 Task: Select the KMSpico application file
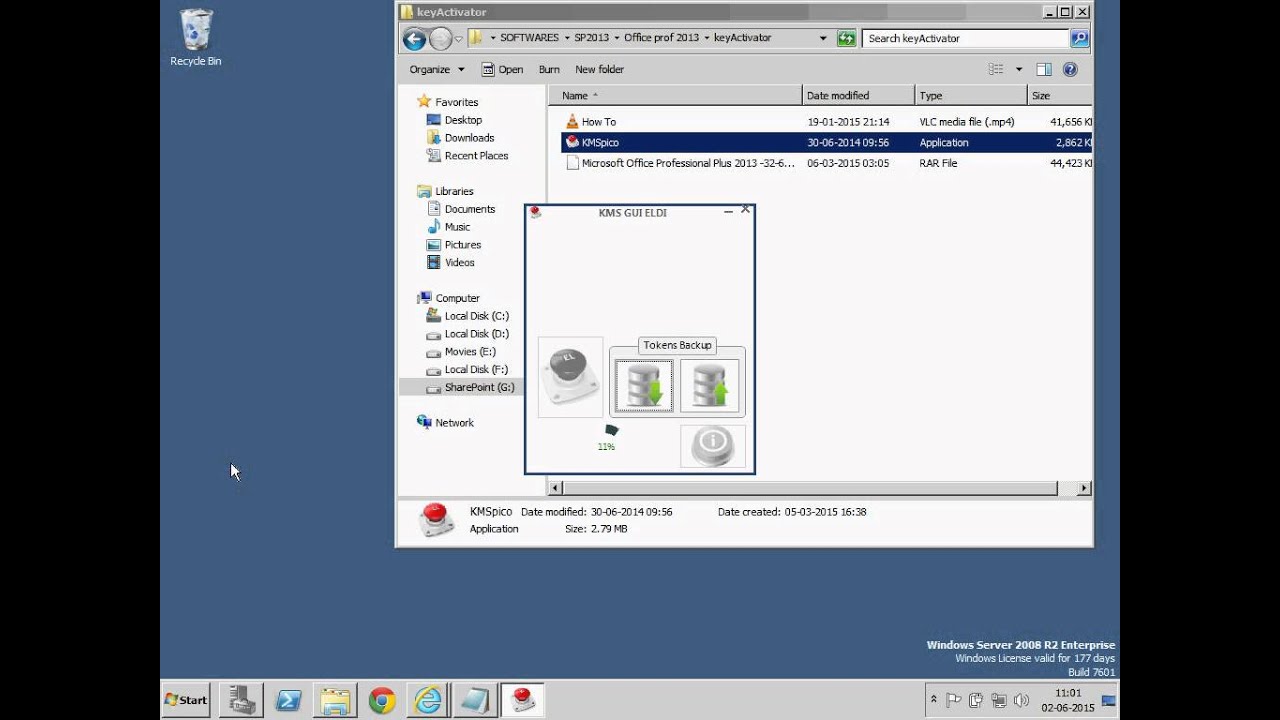click(x=826, y=142)
